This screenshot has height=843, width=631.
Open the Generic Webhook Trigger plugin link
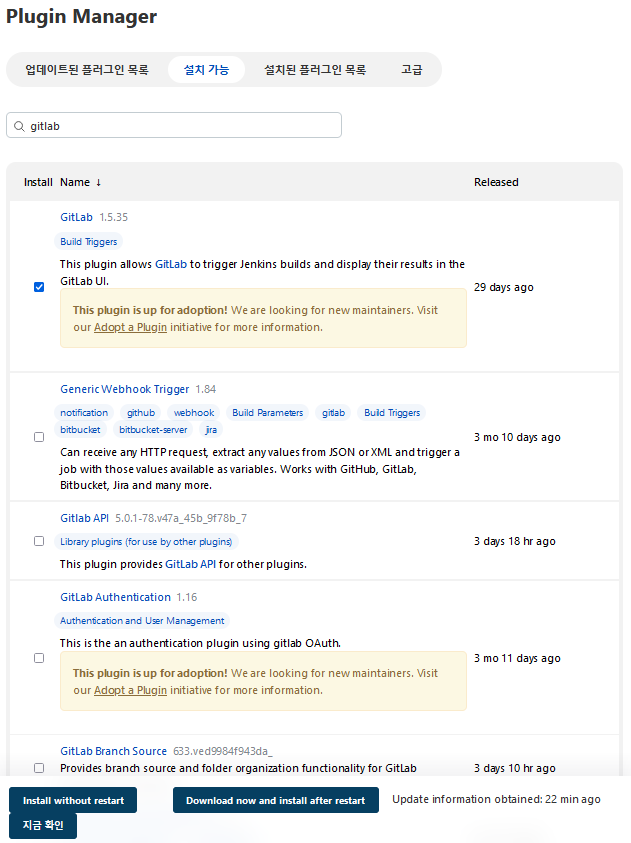pos(125,389)
